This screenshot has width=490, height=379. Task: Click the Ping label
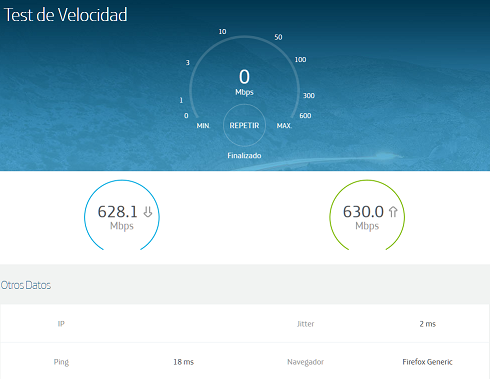tap(61, 362)
